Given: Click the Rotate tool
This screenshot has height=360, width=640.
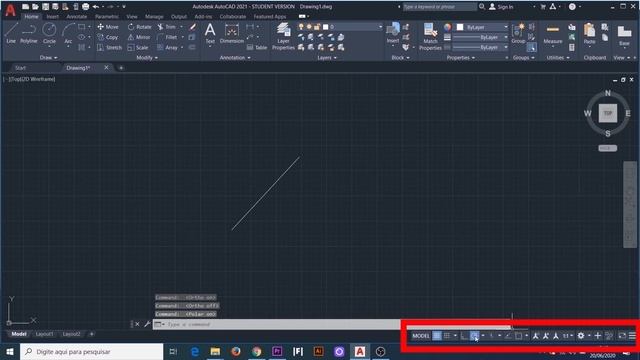Looking at the screenshot, I should click(x=140, y=27).
